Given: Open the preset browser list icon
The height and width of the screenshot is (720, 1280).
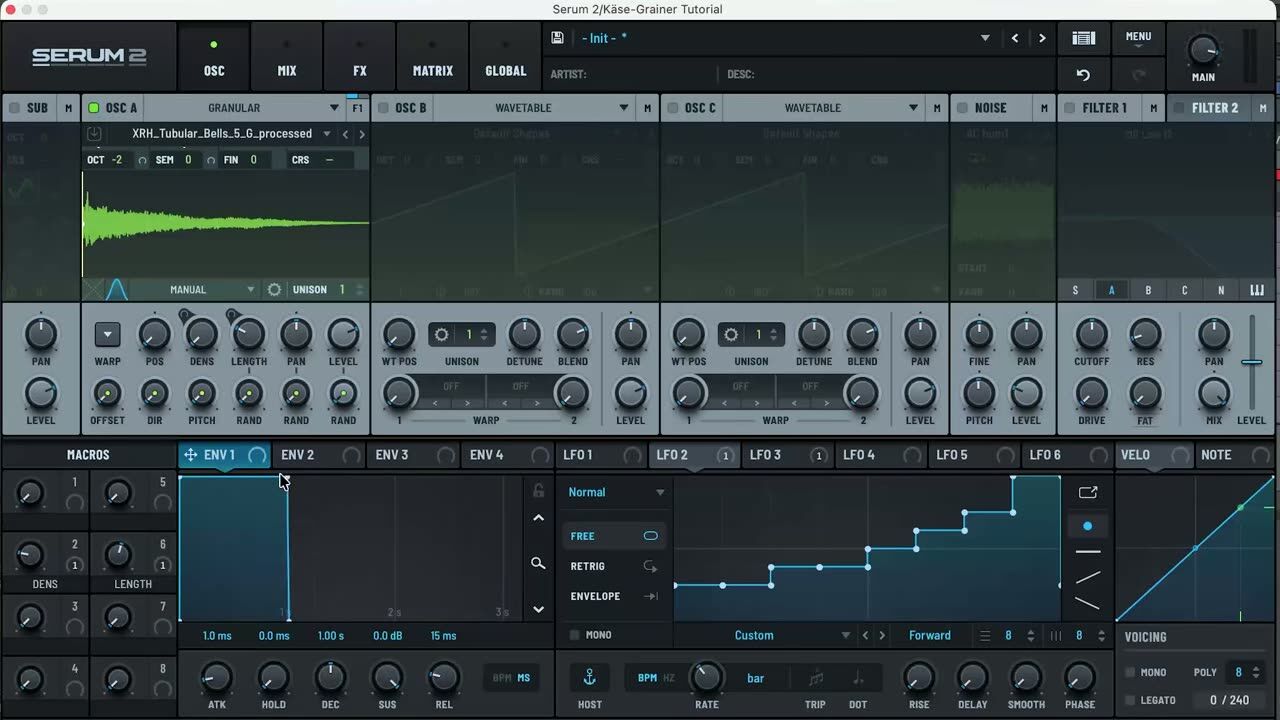Looking at the screenshot, I should (x=1083, y=38).
